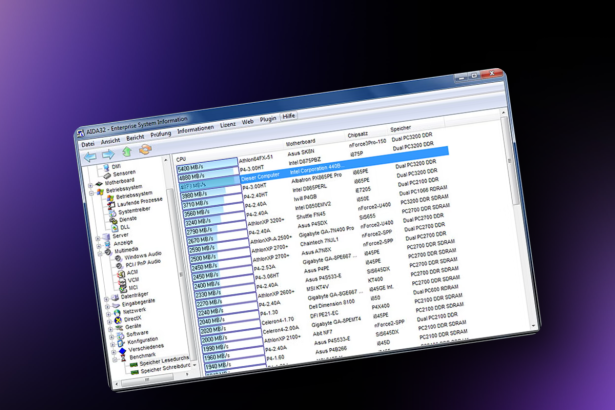Click the DMI tree icon
615x410 pixels.
click(x=106, y=168)
